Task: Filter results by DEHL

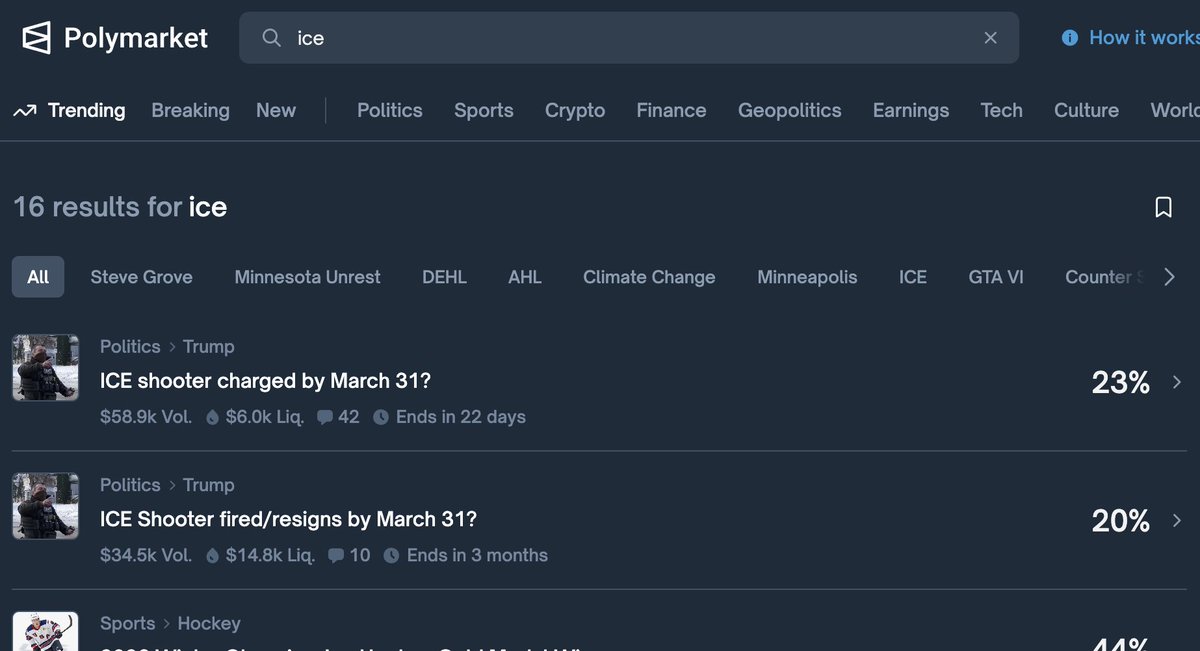Action: 444,277
